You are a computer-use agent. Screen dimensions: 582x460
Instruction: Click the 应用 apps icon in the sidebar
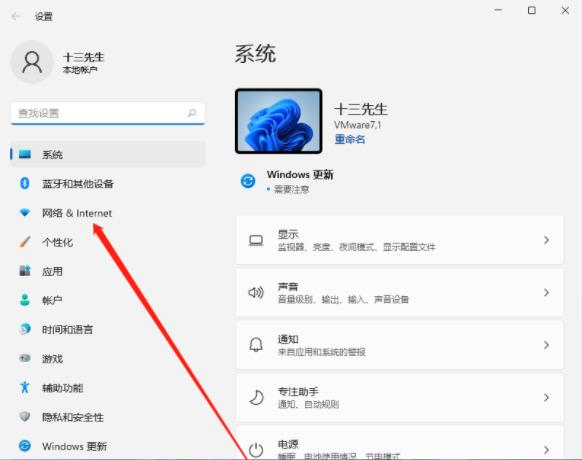[25, 271]
